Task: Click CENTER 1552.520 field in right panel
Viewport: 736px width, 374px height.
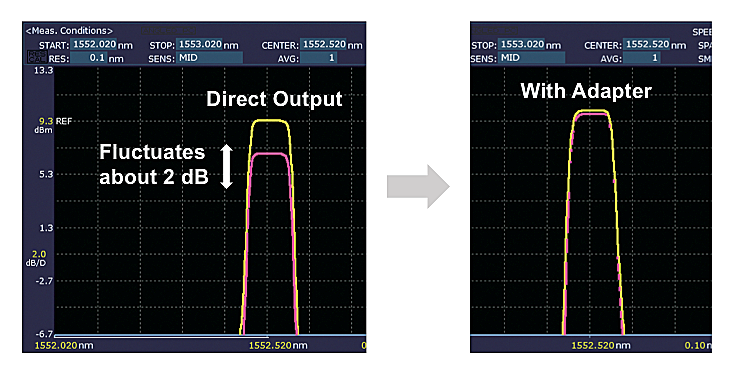Action: pos(647,45)
